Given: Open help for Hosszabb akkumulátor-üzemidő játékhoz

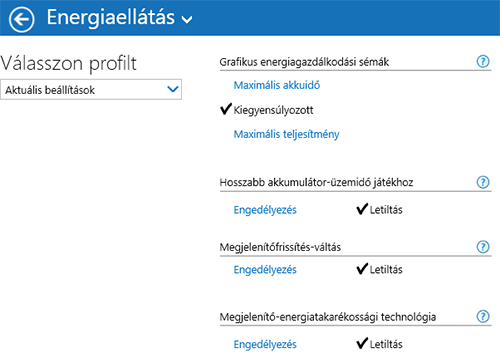Looking at the screenshot, I should click(483, 182).
